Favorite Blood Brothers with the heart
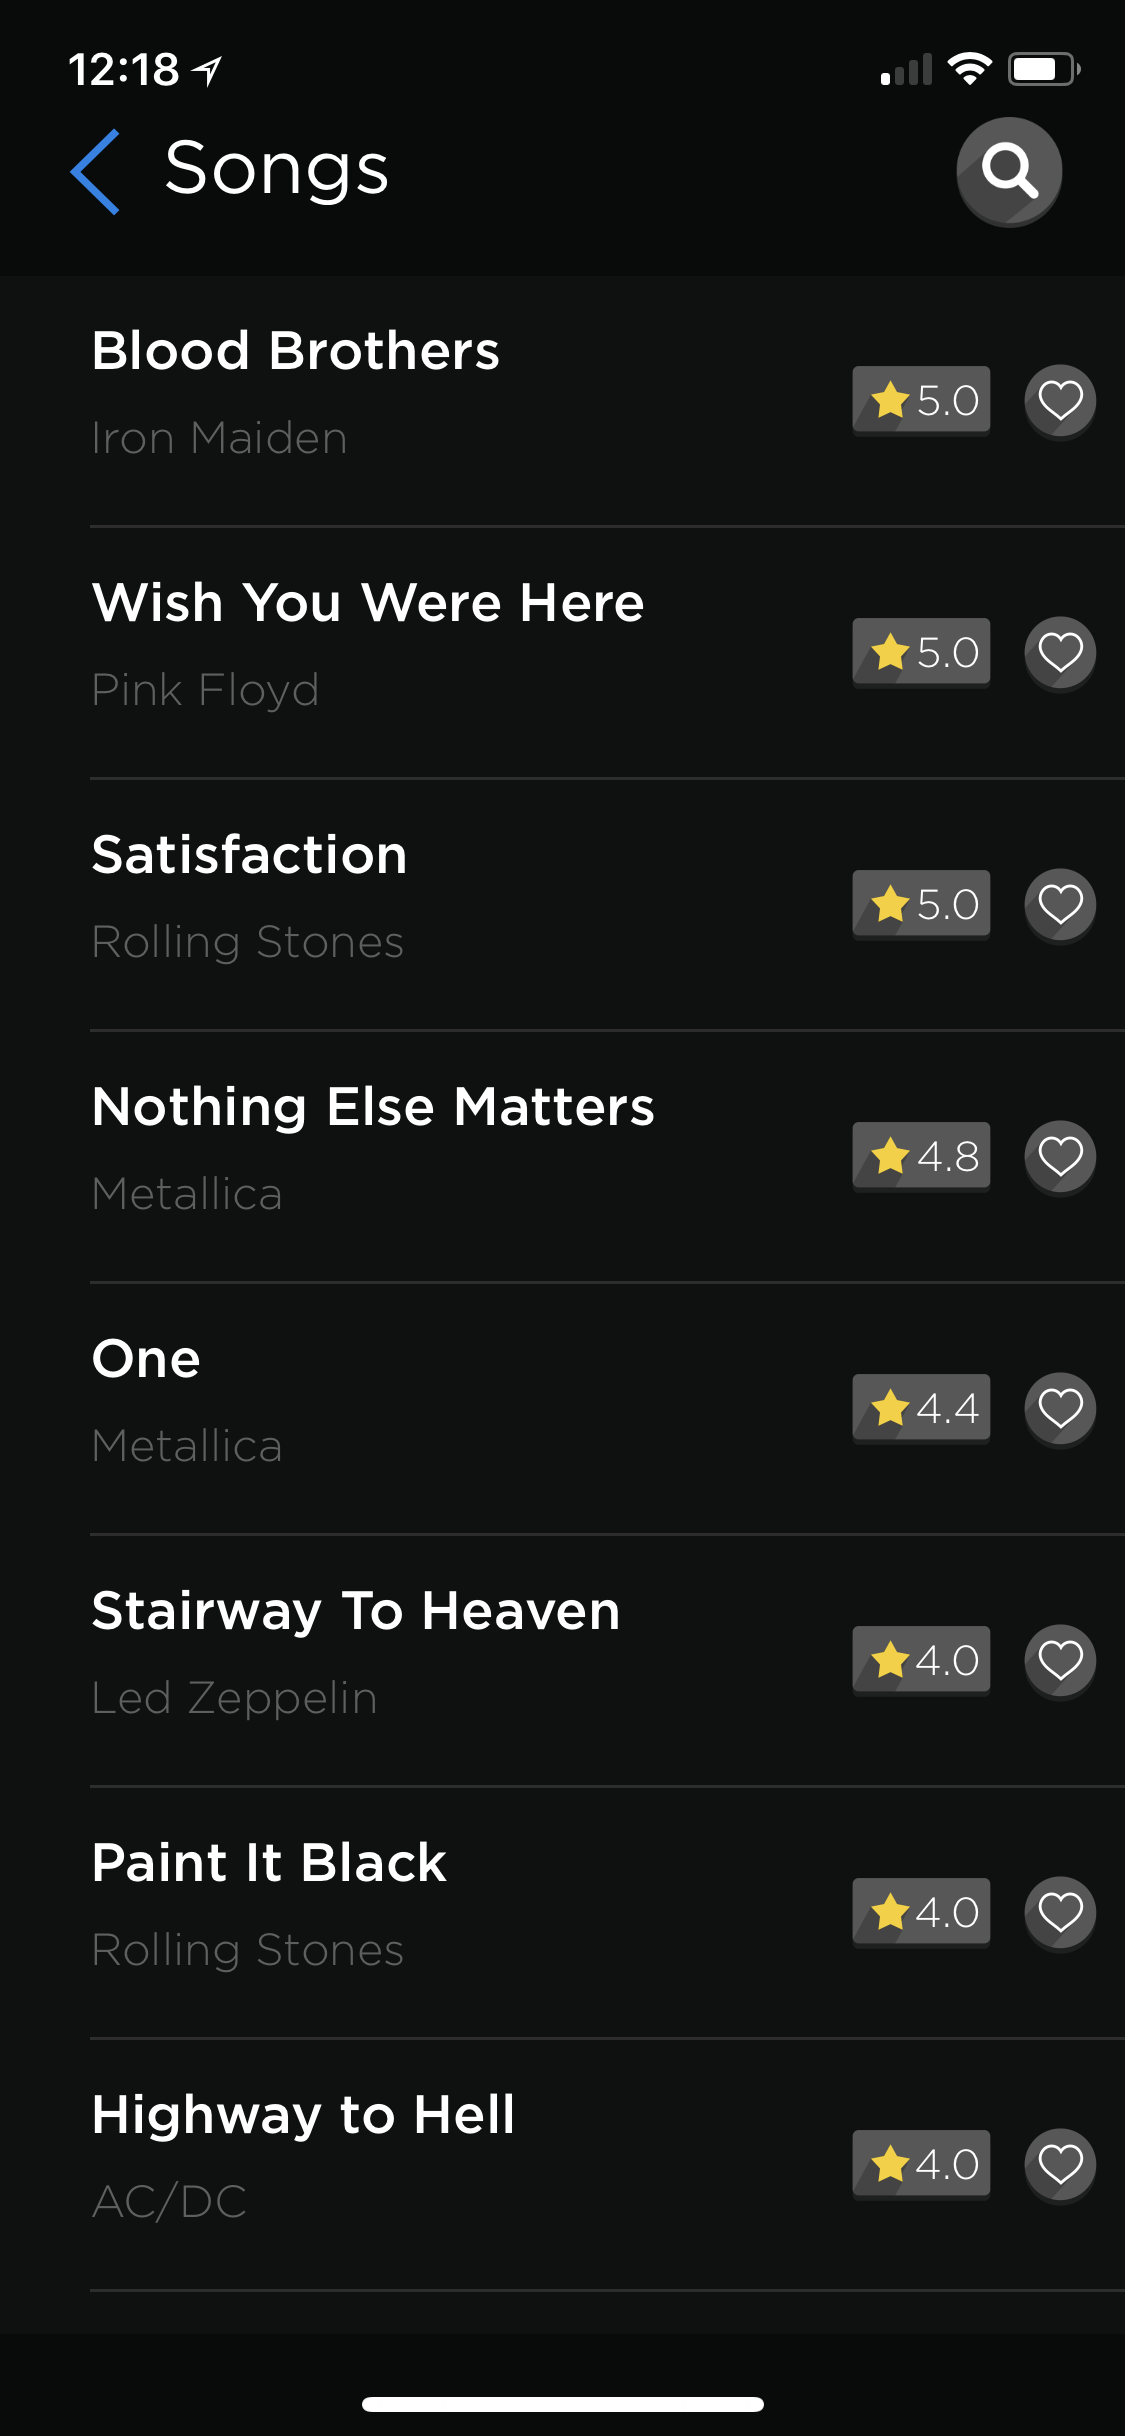Image resolution: width=1125 pixels, height=2436 pixels. 1060,401
